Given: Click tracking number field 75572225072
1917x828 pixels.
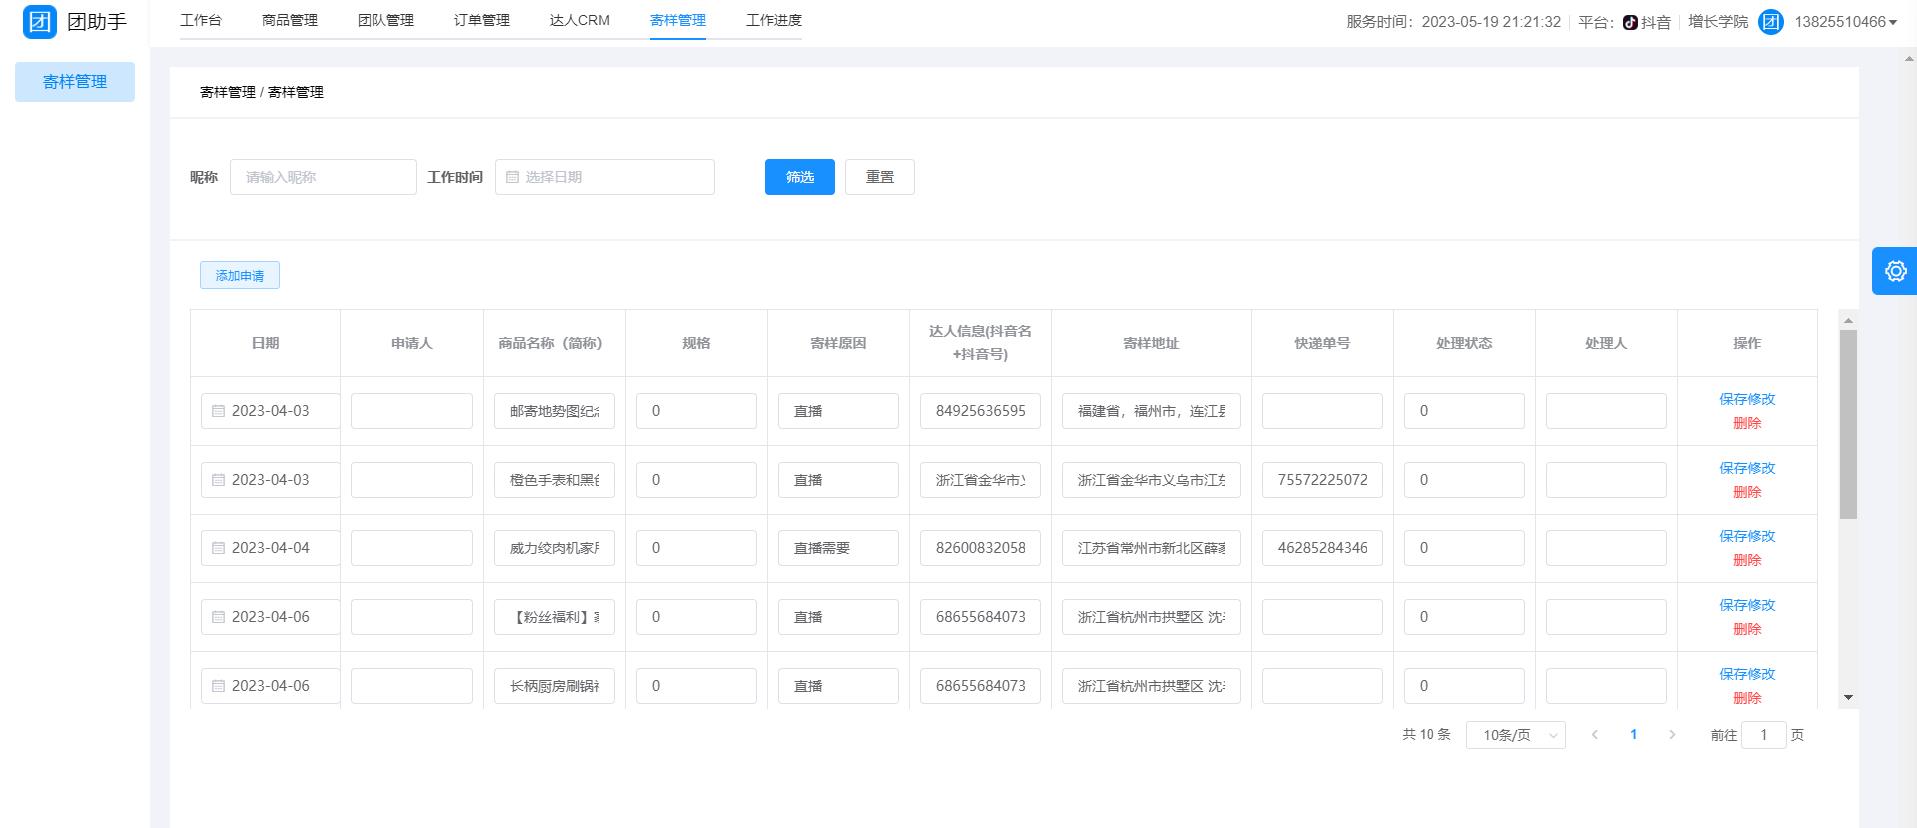Looking at the screenshot, I should 1322,480.
